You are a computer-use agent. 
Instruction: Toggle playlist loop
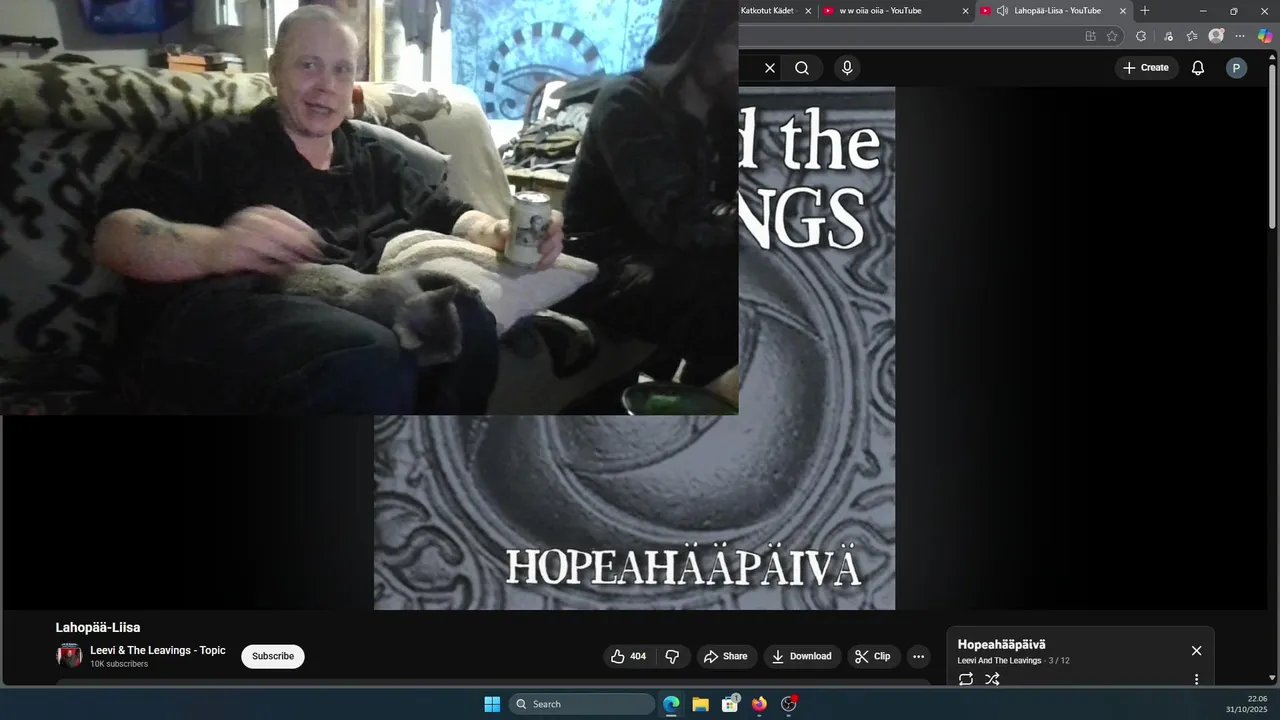pos(966,679)
